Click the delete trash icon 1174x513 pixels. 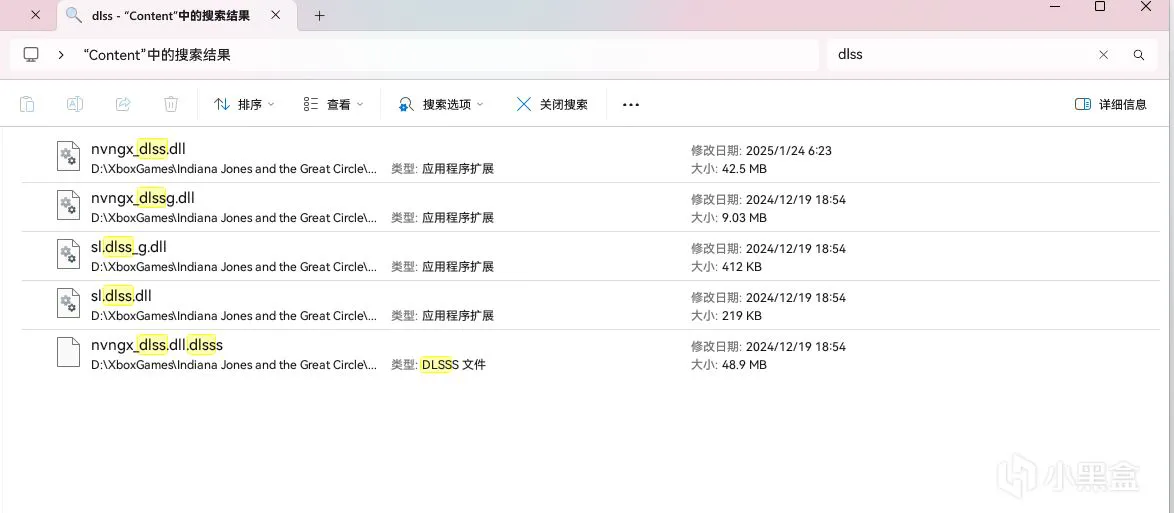171,104
